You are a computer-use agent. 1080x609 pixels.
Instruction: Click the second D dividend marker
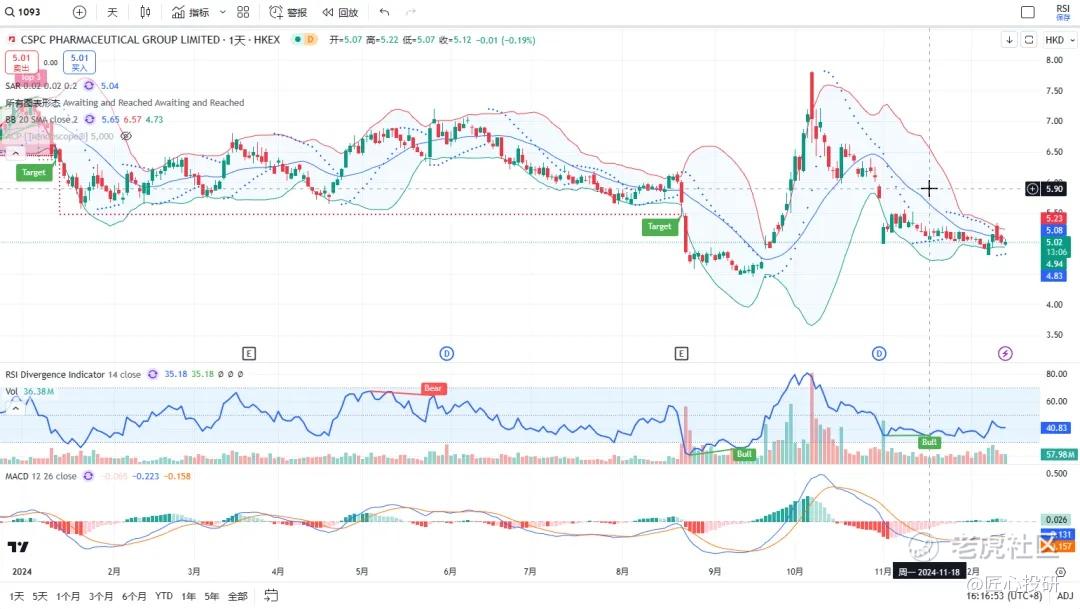click(879, 353)
